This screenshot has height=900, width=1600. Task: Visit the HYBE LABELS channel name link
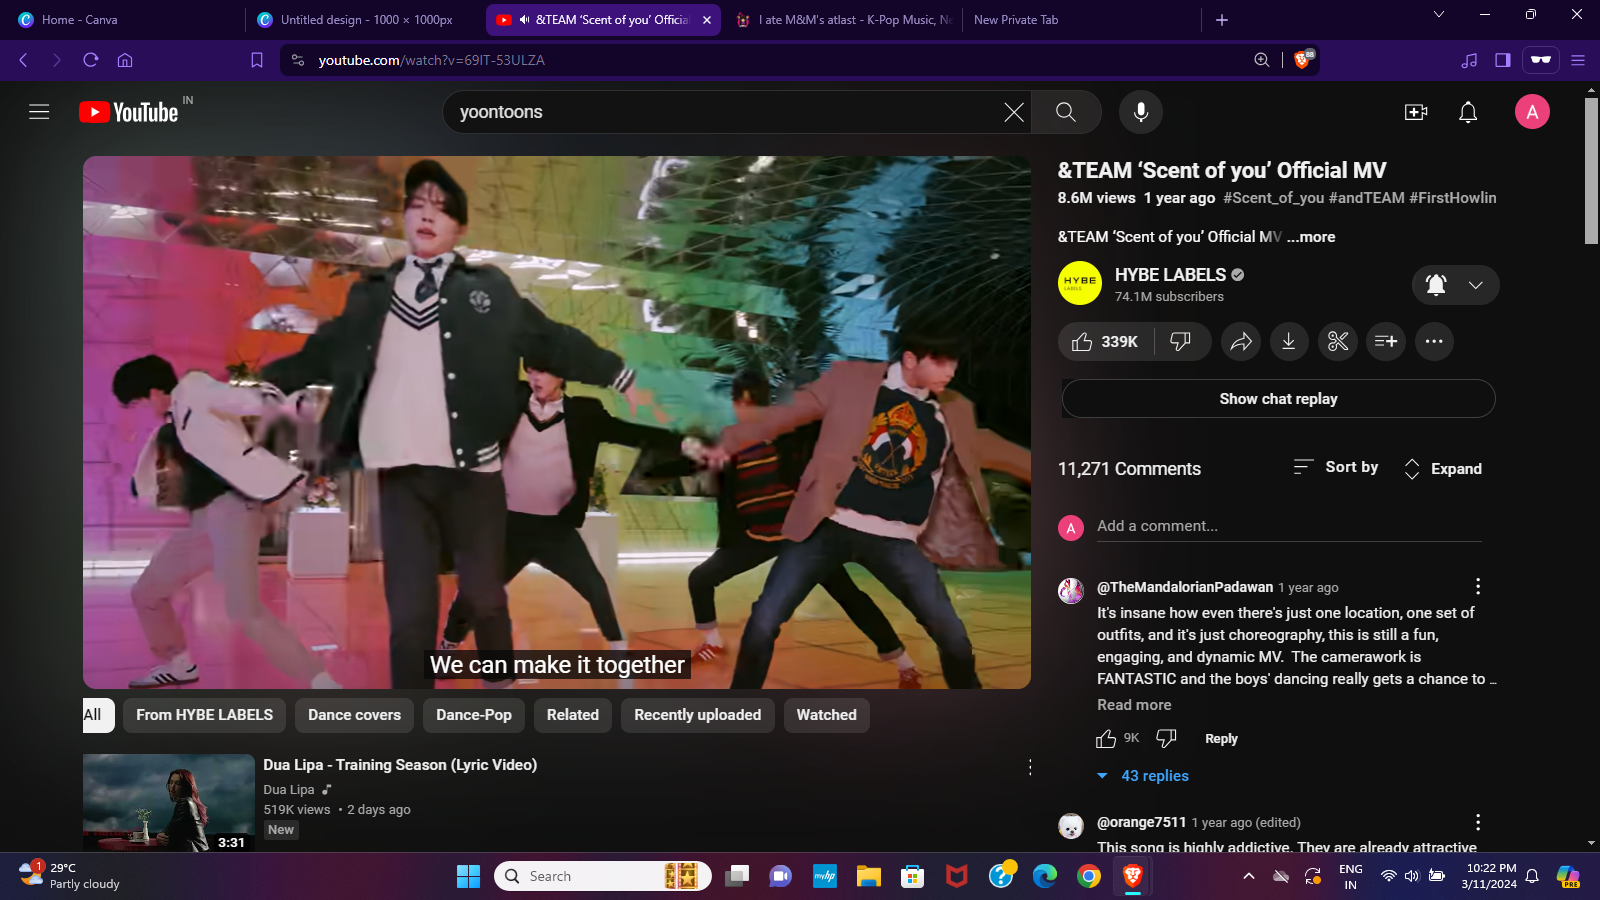click(x=1170, y=275)
